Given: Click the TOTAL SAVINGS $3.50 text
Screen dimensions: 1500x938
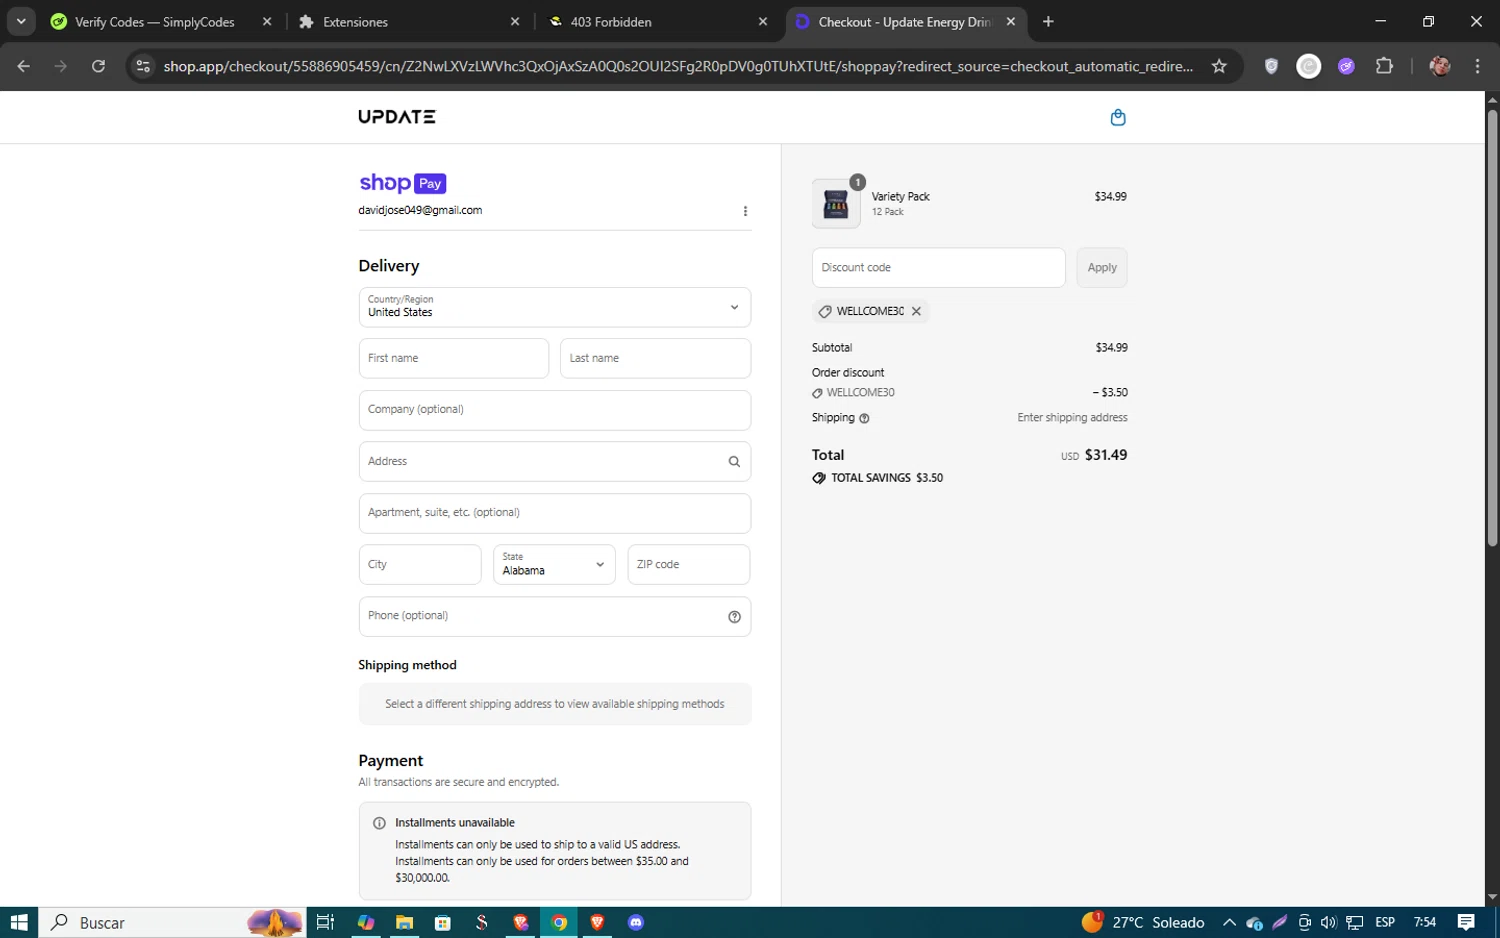Looking at the screenshot, I should 887,478.
